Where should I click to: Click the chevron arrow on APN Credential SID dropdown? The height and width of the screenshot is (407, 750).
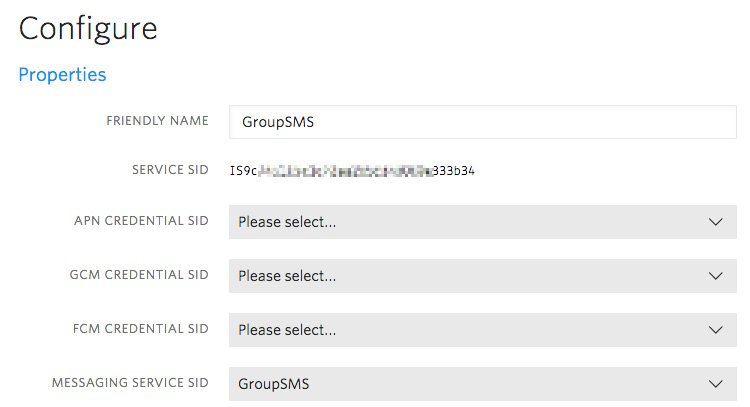[715, 222]
